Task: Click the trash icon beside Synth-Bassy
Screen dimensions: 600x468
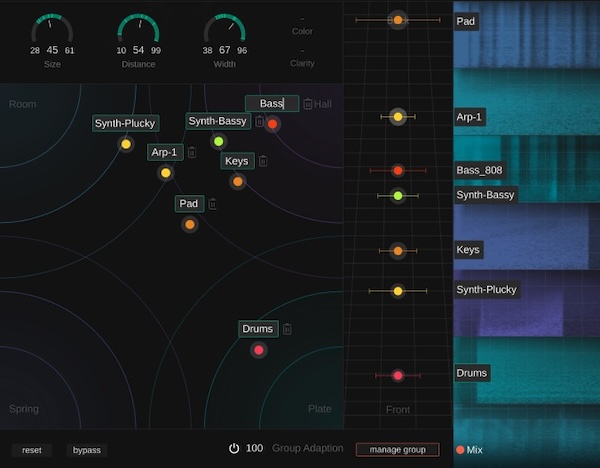Action: [259, 121]
